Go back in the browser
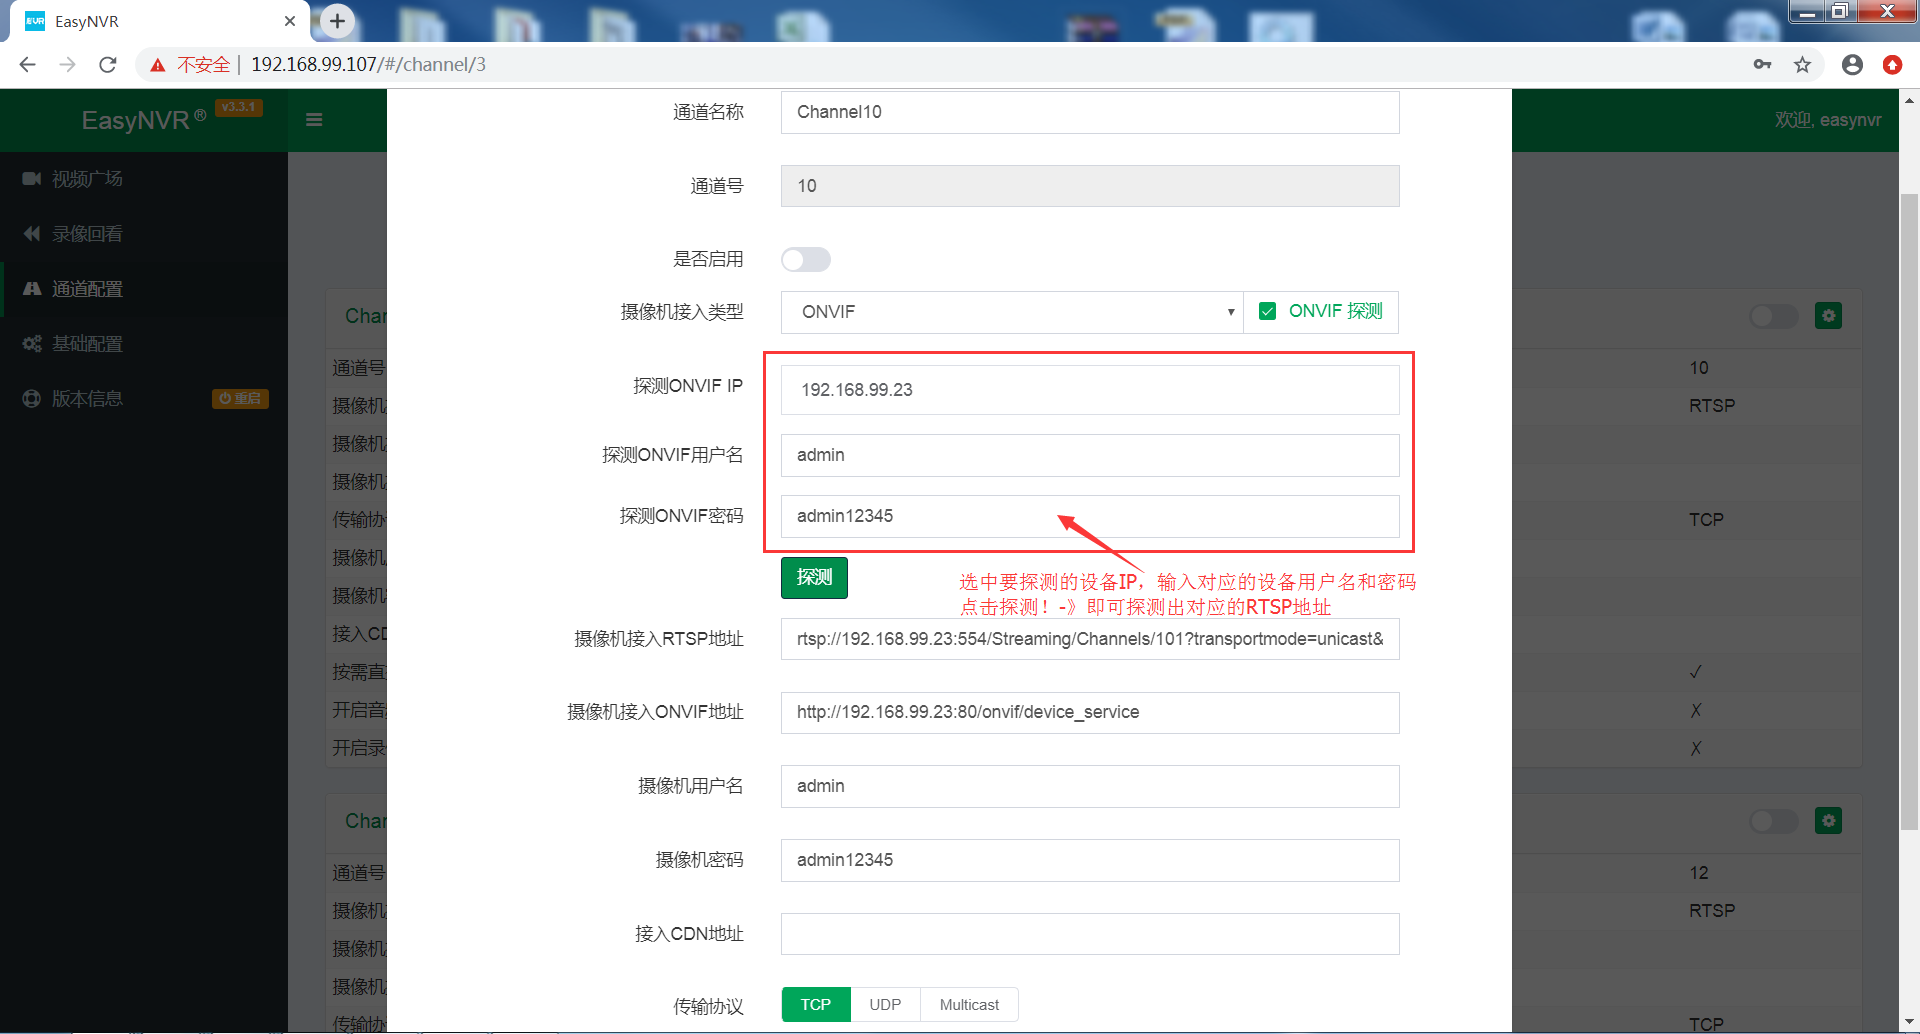This screenshot has height=1034, width=1920. (x=28, y=65)
